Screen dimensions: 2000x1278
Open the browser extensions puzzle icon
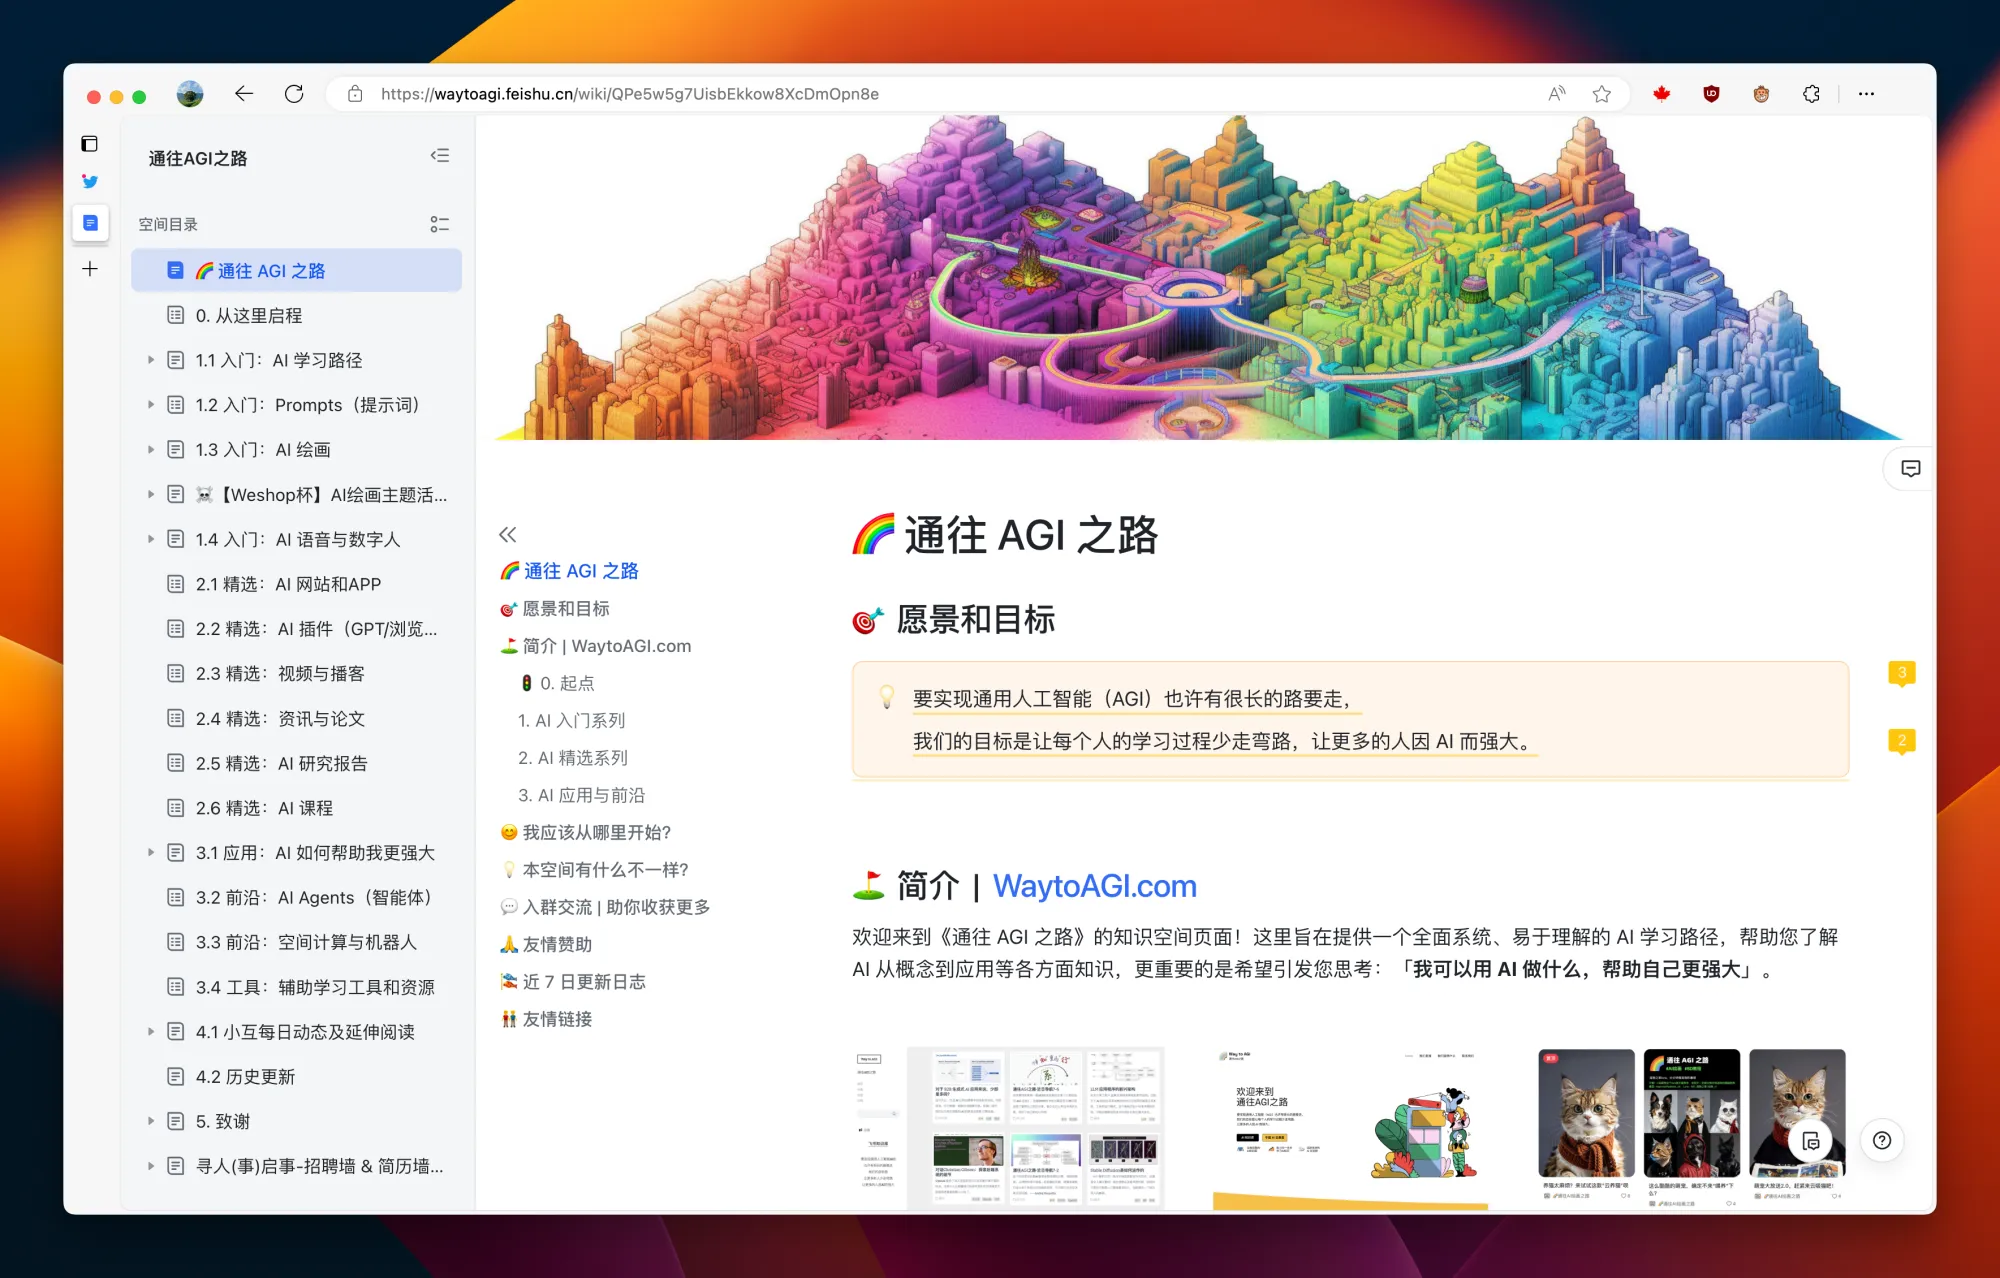1811,94
